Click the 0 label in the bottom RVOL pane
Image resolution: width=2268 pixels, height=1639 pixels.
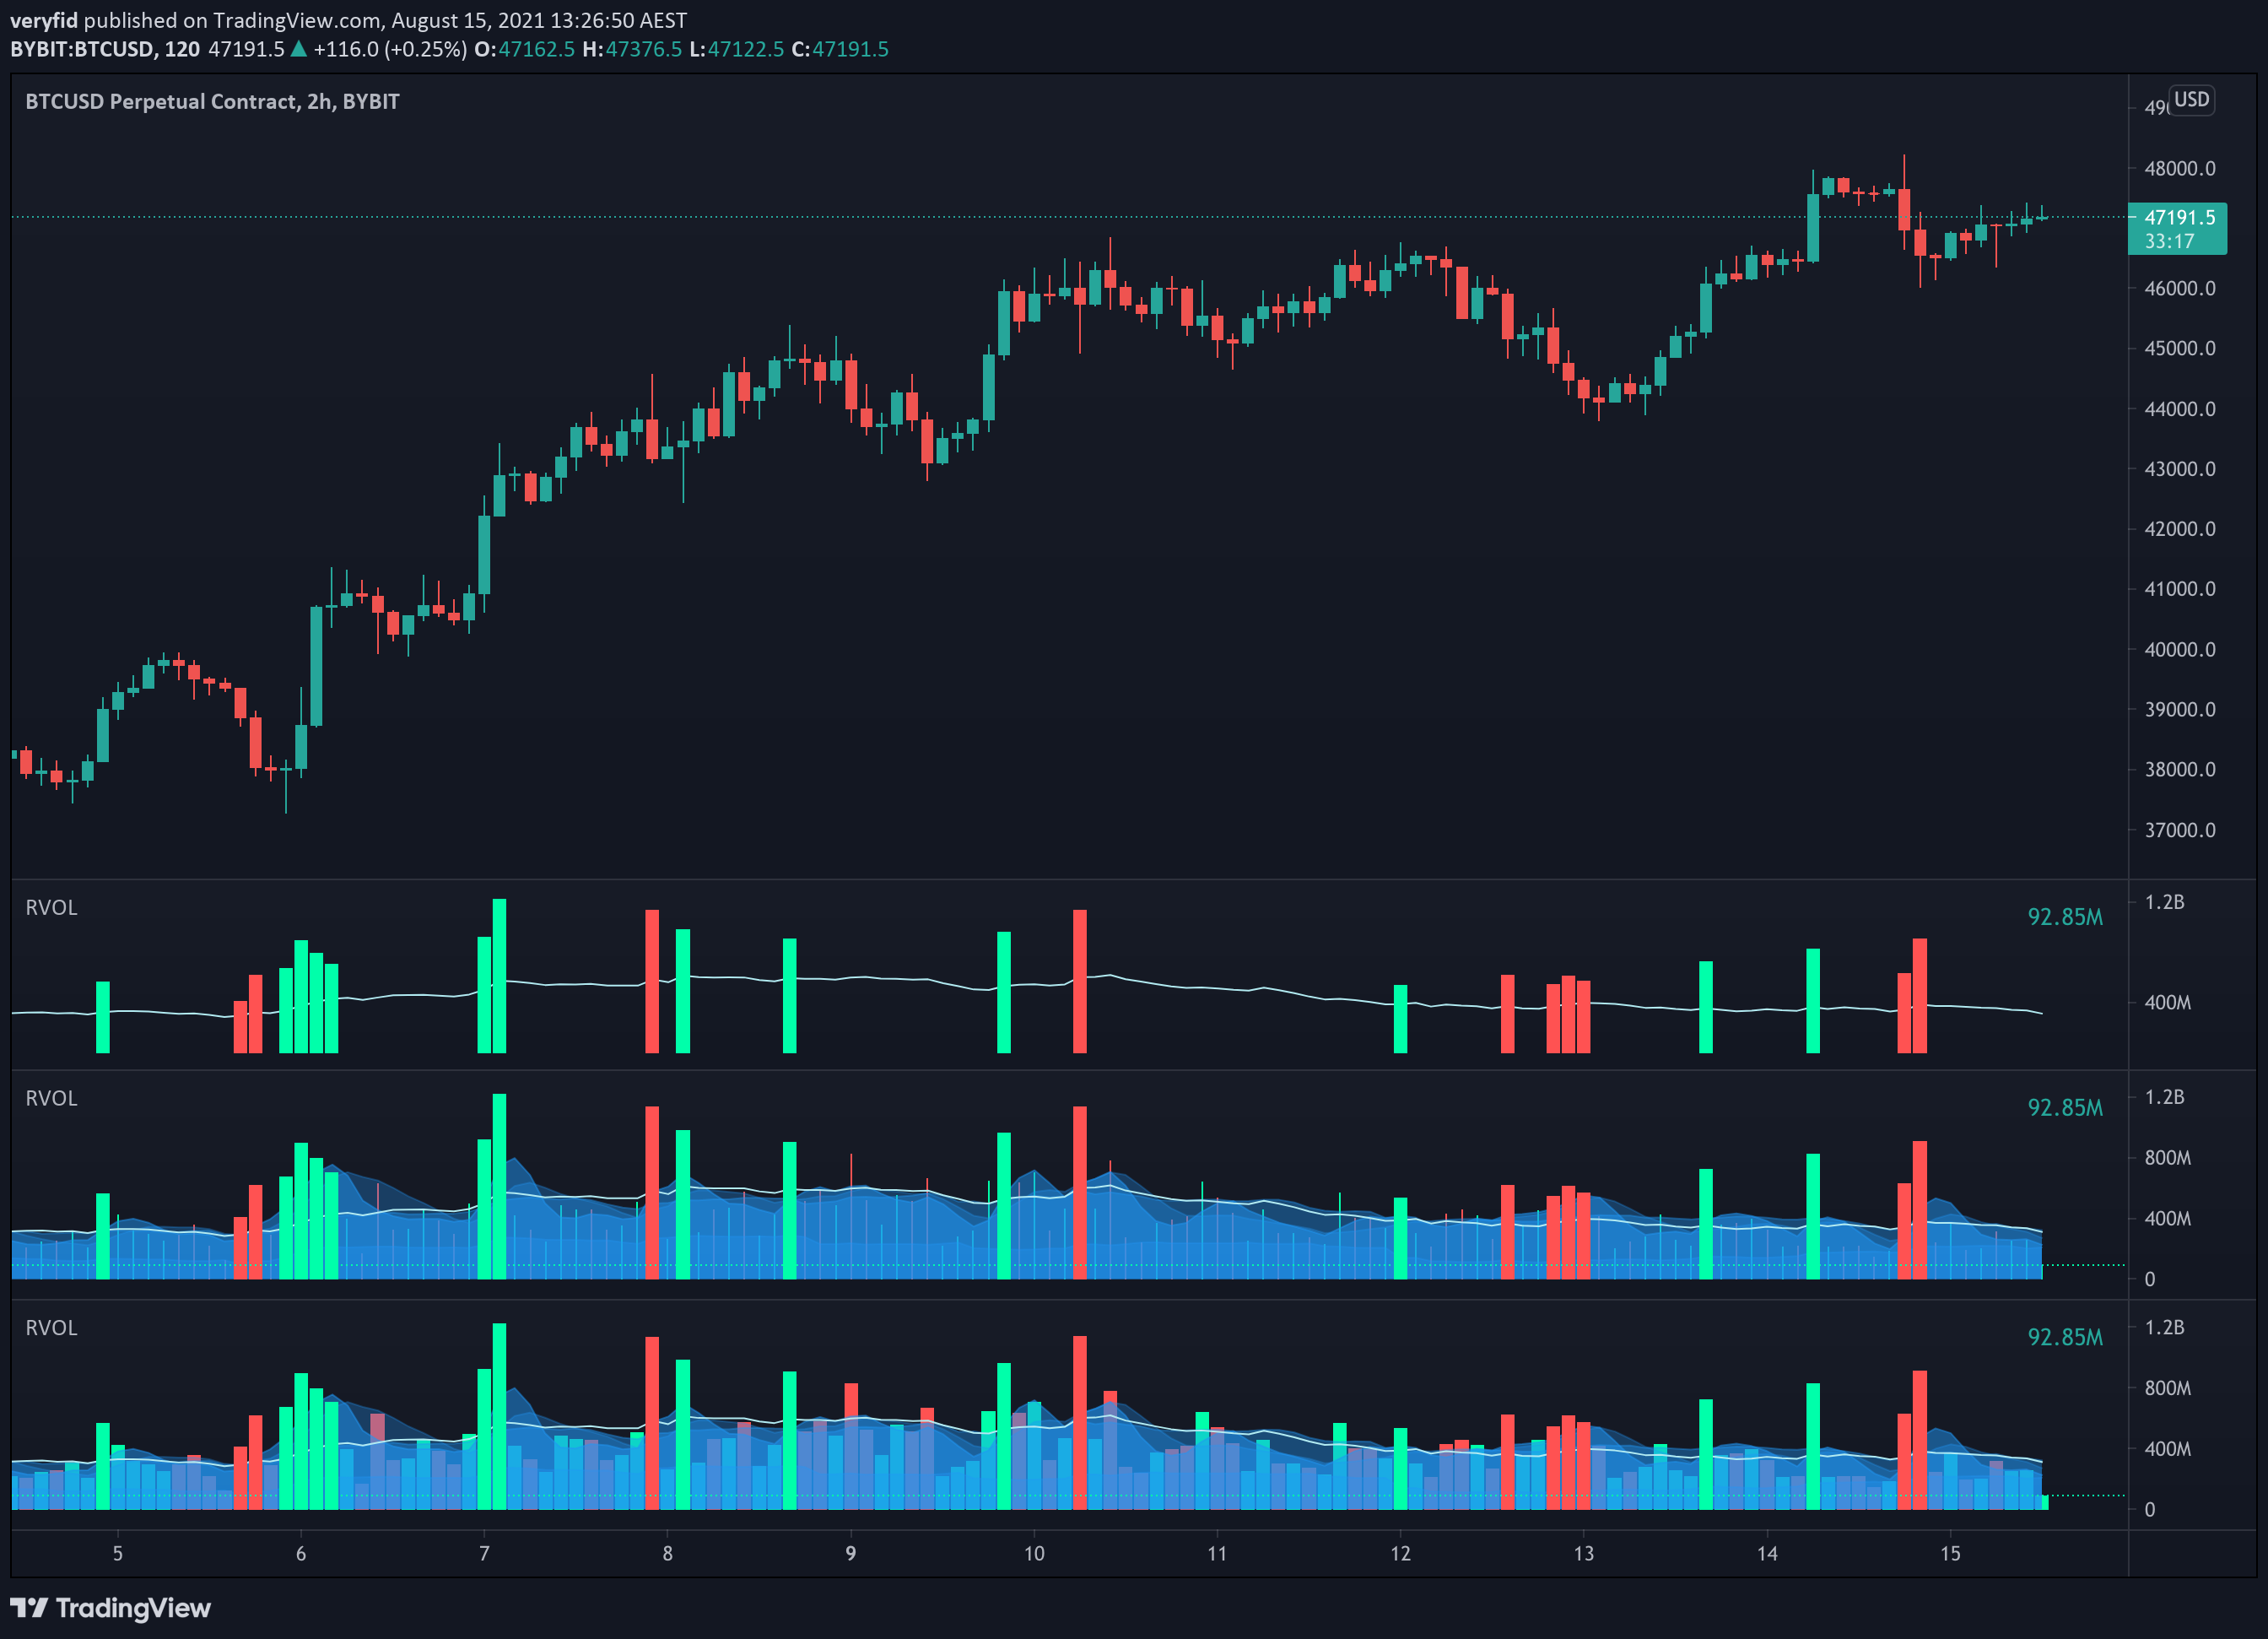(2150, 1510)
